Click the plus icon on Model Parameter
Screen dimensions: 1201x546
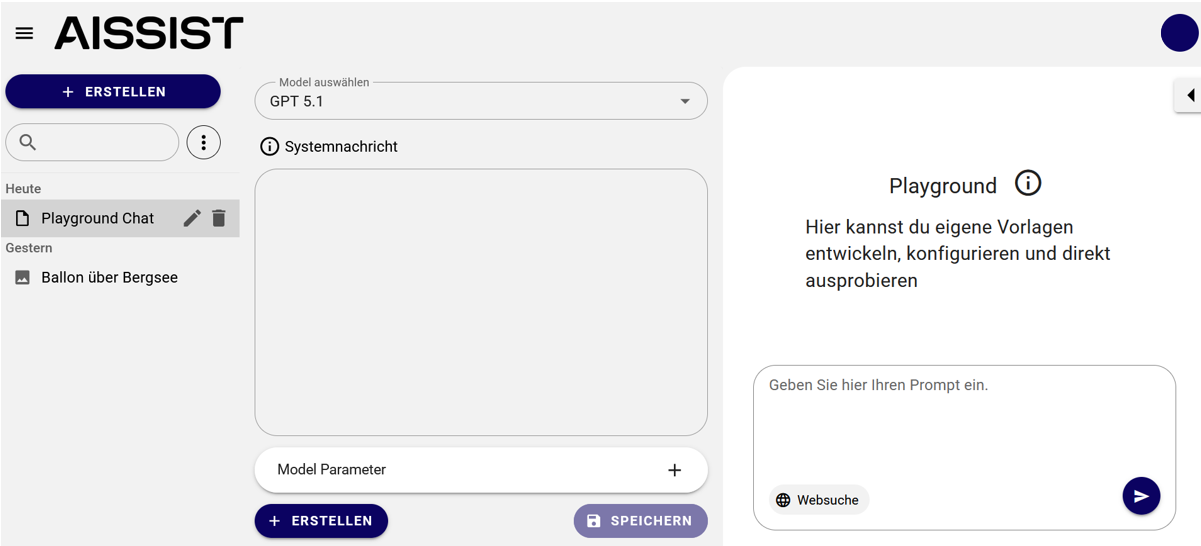[x=675, y=470]
